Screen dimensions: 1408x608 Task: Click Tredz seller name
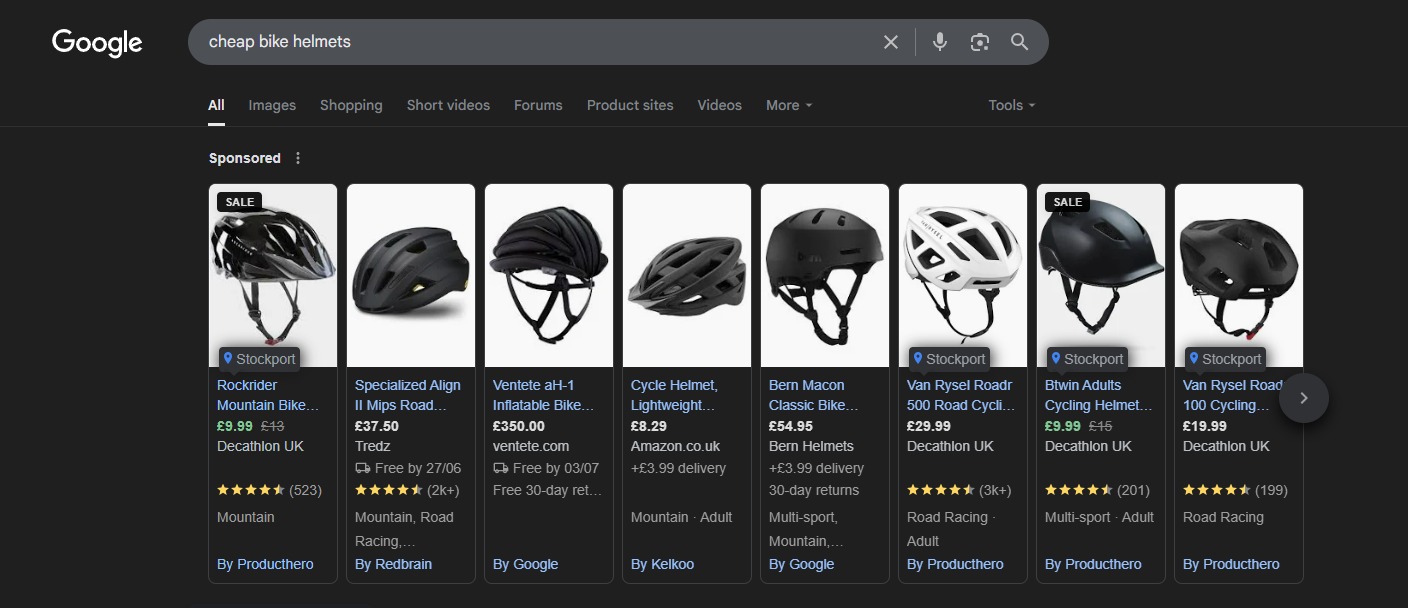coord(373,446)
